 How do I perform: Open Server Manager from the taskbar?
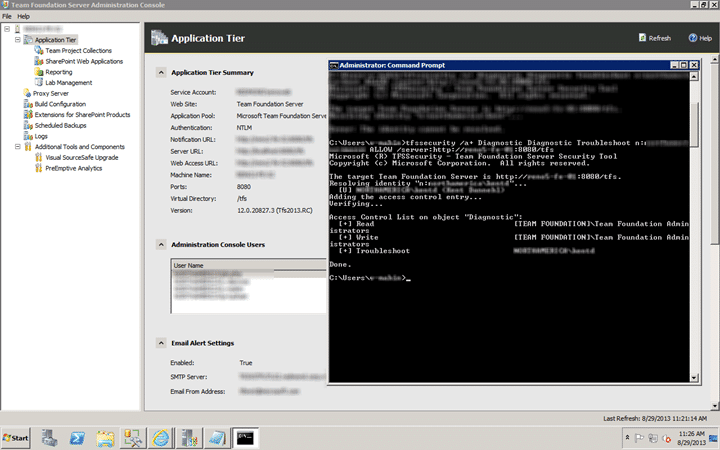[49, 438]
